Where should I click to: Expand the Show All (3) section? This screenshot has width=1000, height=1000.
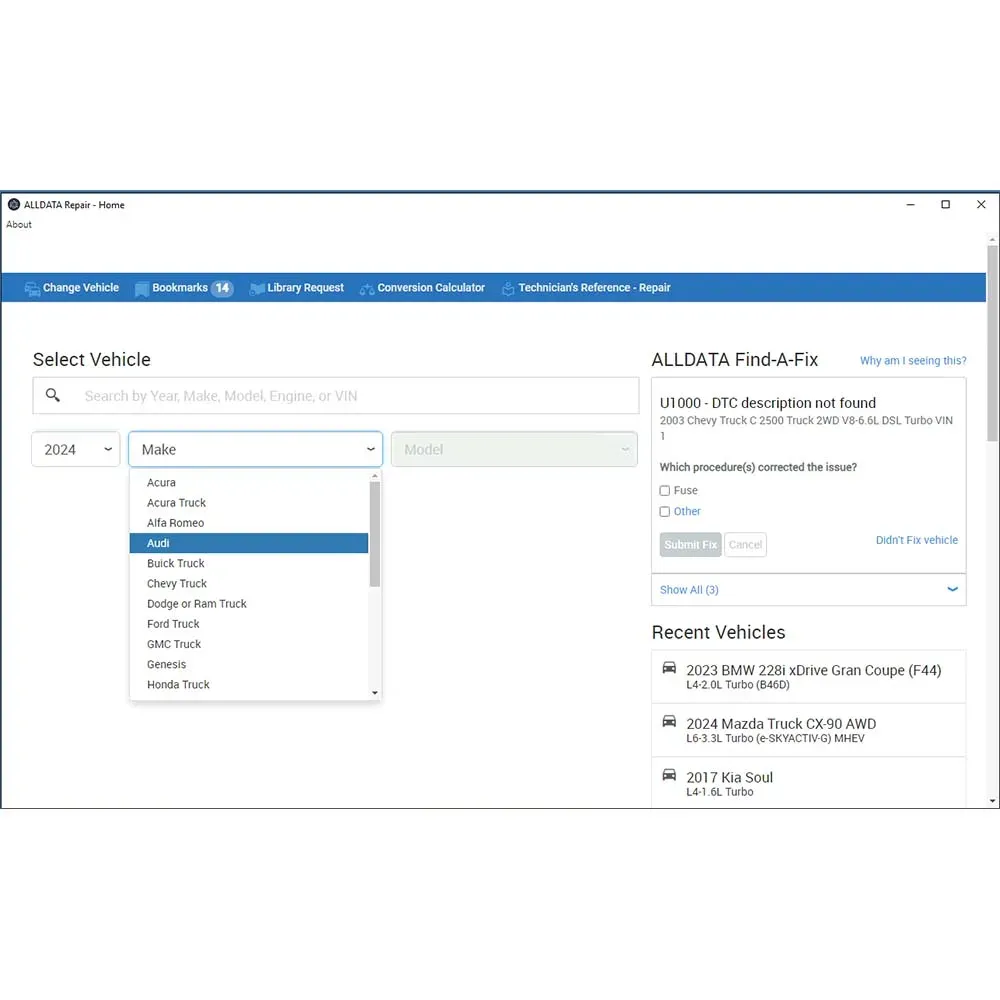pos(952,590)
